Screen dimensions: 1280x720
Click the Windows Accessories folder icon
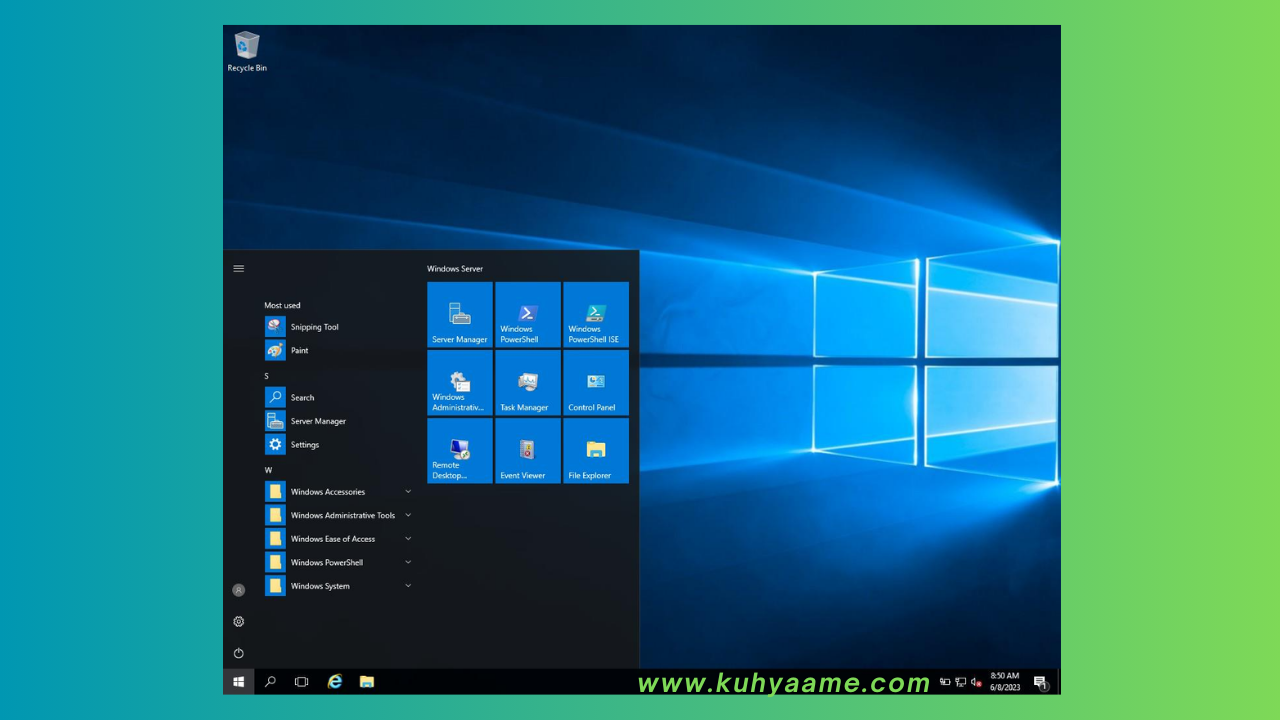[x=275, y=491]
